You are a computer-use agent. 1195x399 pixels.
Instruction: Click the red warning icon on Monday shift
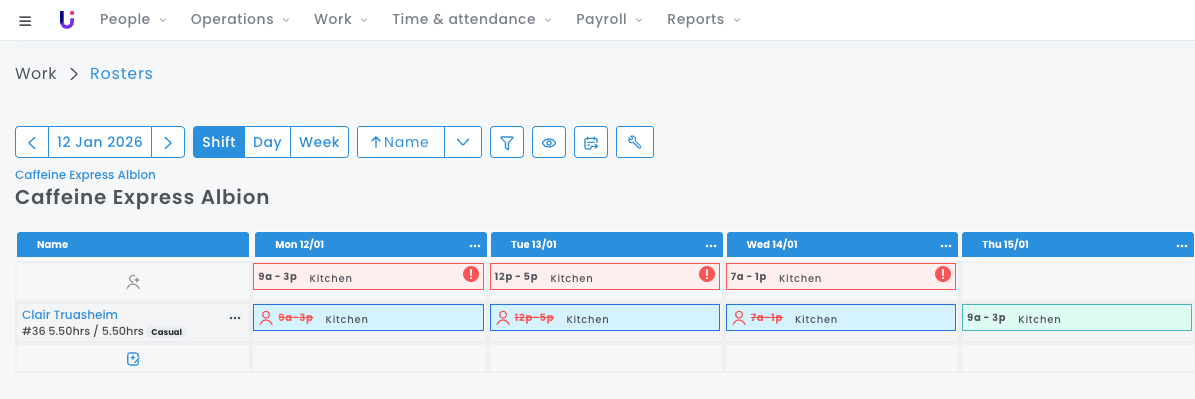pyautogui.click(x=471, y=274)
